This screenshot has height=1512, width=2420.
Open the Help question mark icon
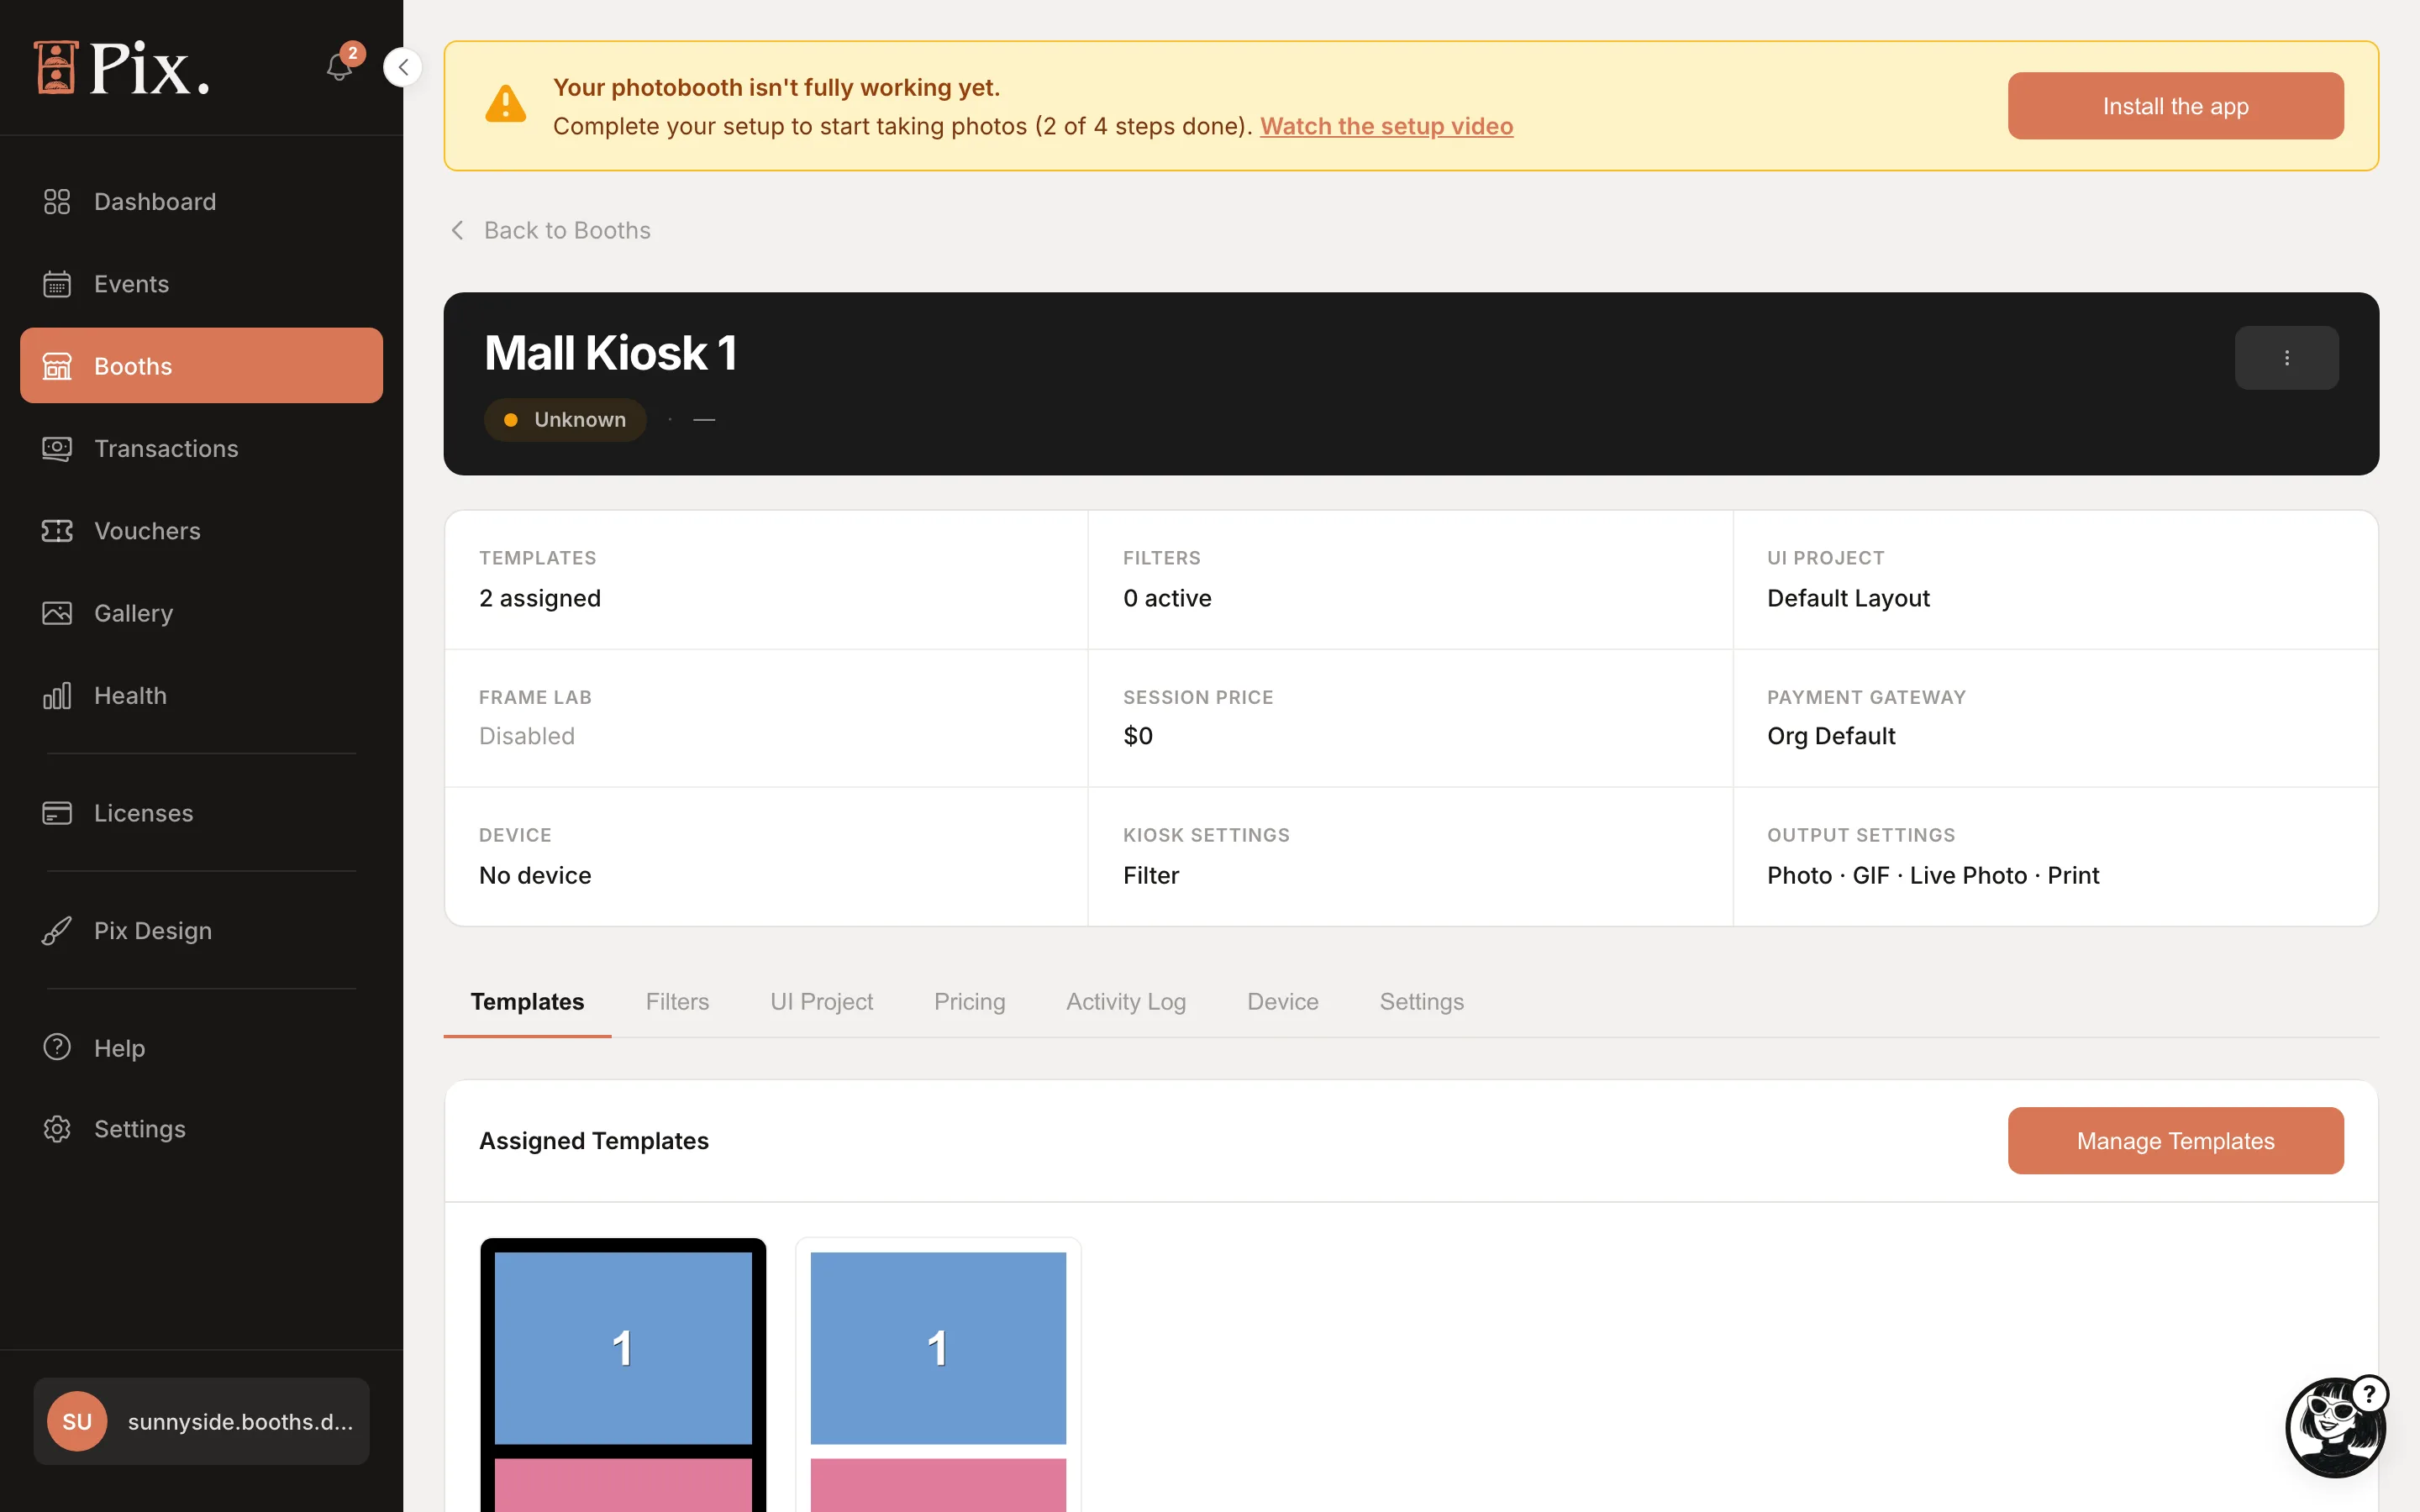pyautogui.click(x=57, y=1047)
